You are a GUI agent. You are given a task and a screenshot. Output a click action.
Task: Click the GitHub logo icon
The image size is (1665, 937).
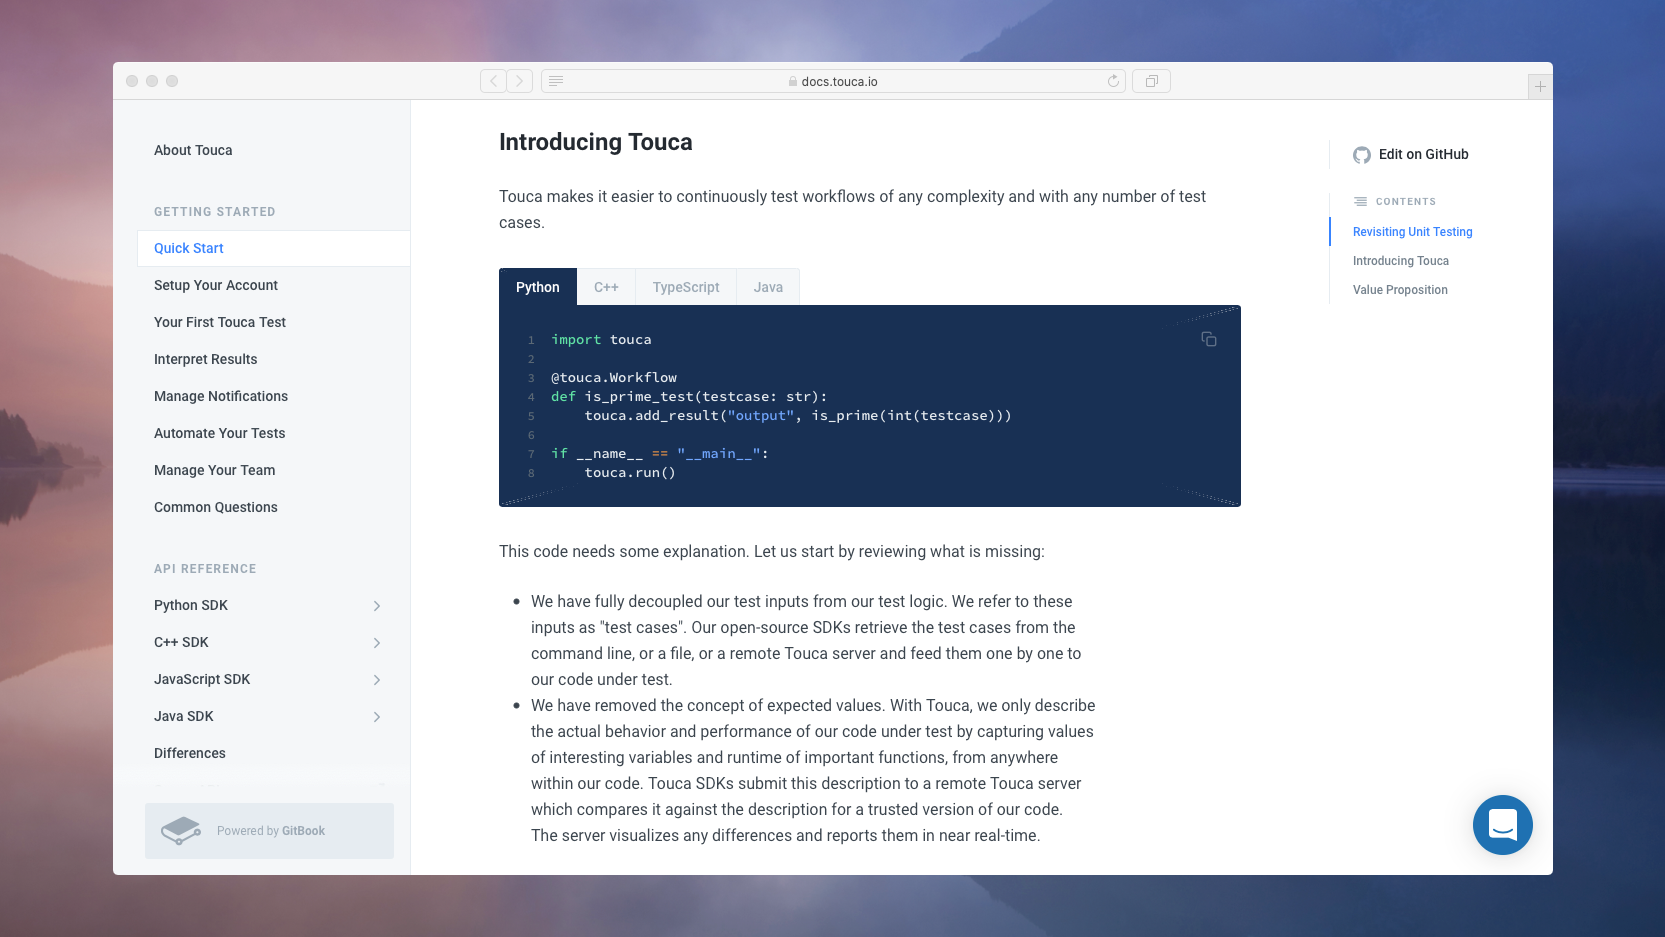[x=1362, y=155]
